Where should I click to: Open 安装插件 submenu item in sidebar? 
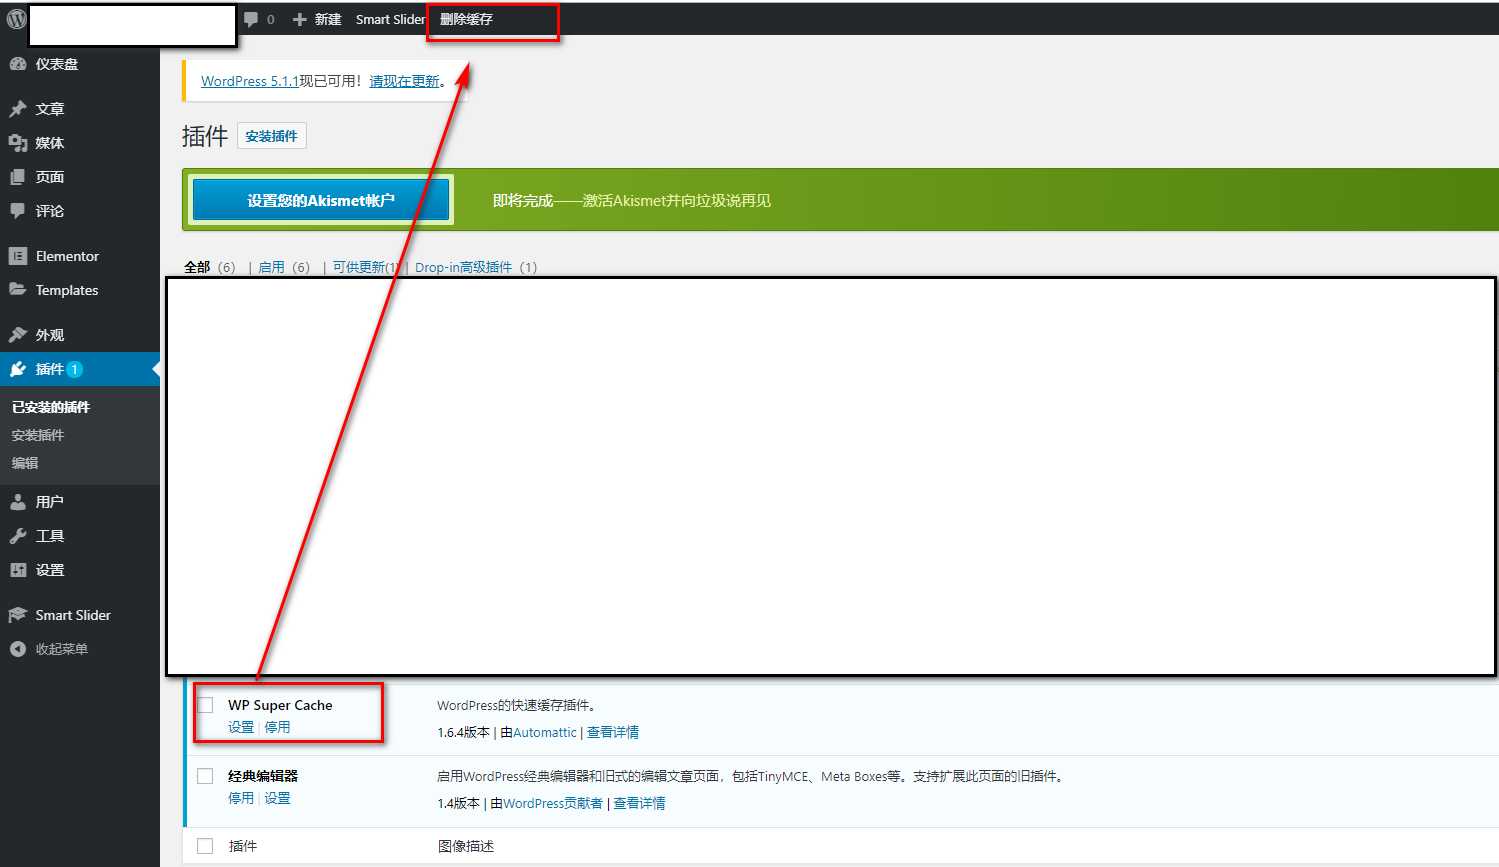pos(38,435)
